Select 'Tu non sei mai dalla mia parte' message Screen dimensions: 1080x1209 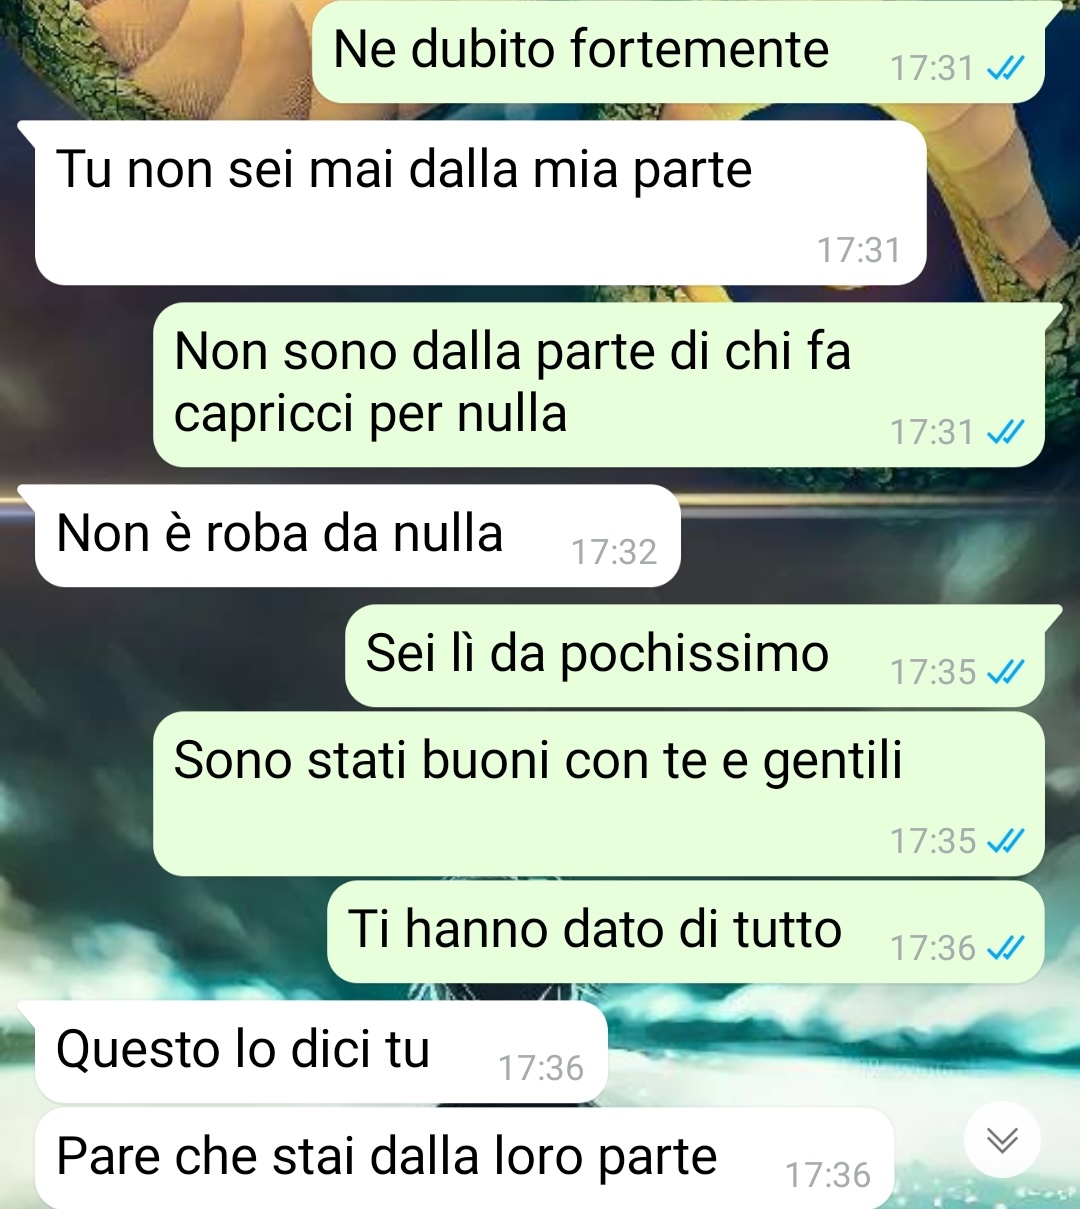click(x=480, y=203)
